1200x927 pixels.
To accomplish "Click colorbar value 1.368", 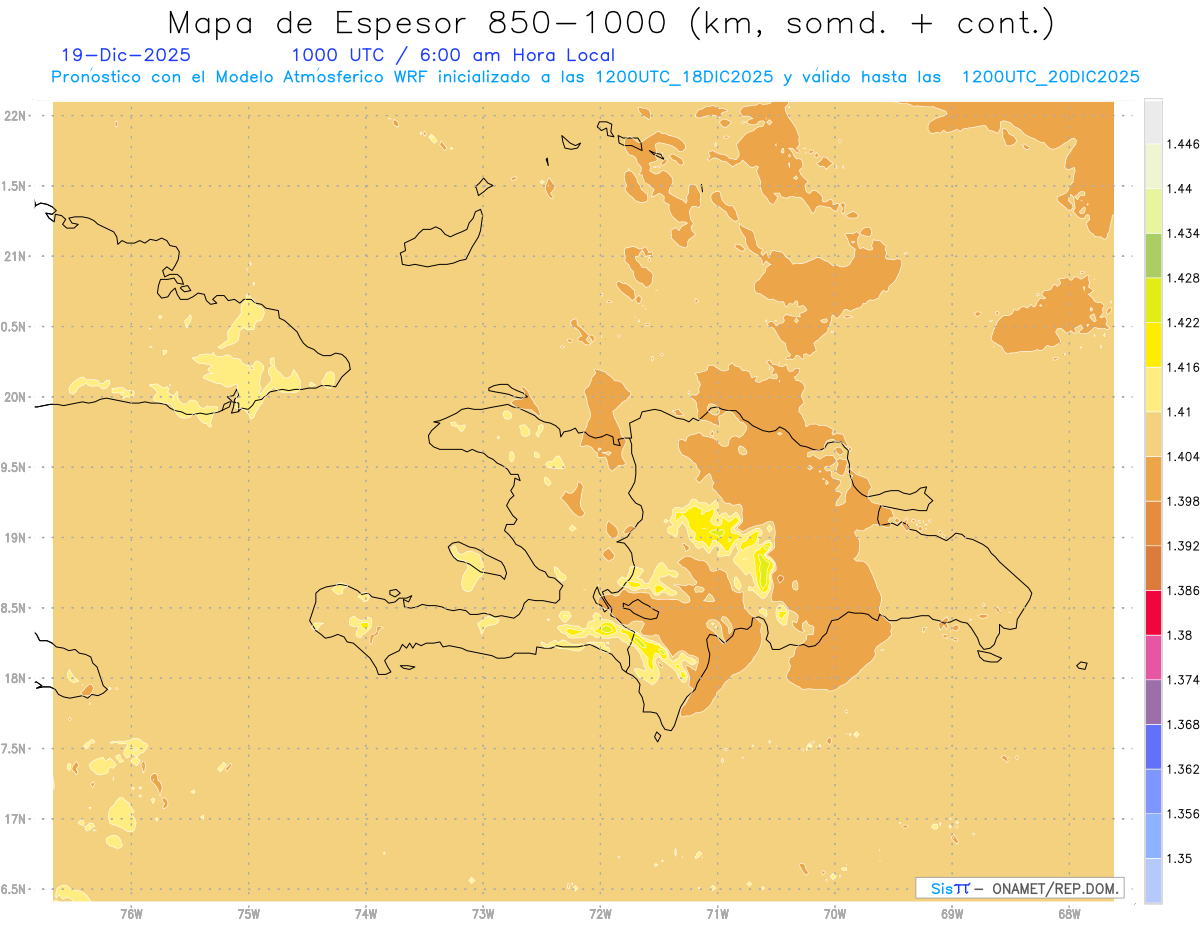I will click(x=1183, y=725).
